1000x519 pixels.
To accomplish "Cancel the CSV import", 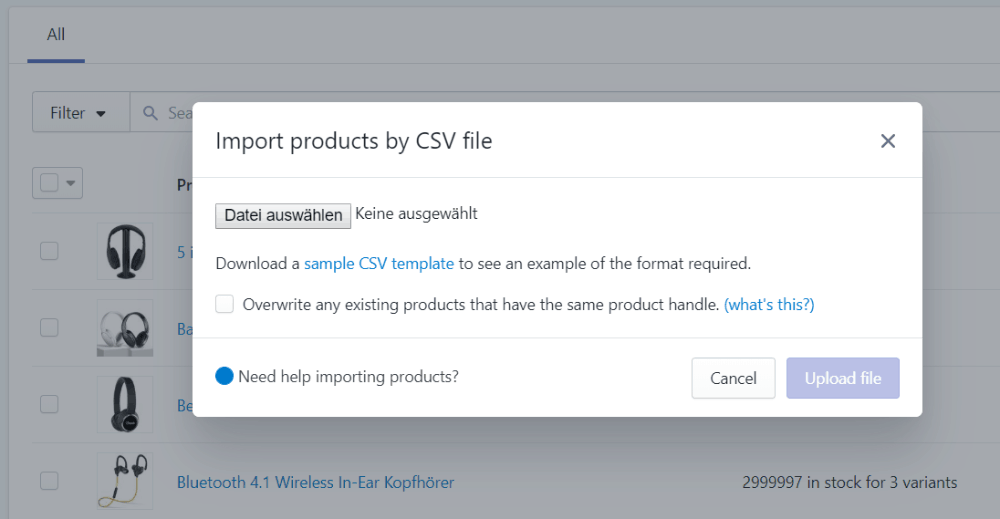I will click(x=733, y=378).
